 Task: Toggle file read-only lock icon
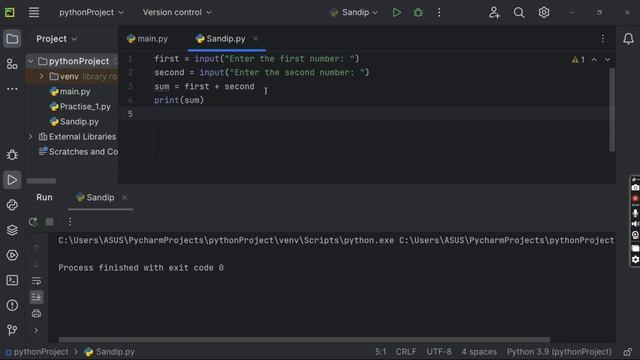point(628,352)
